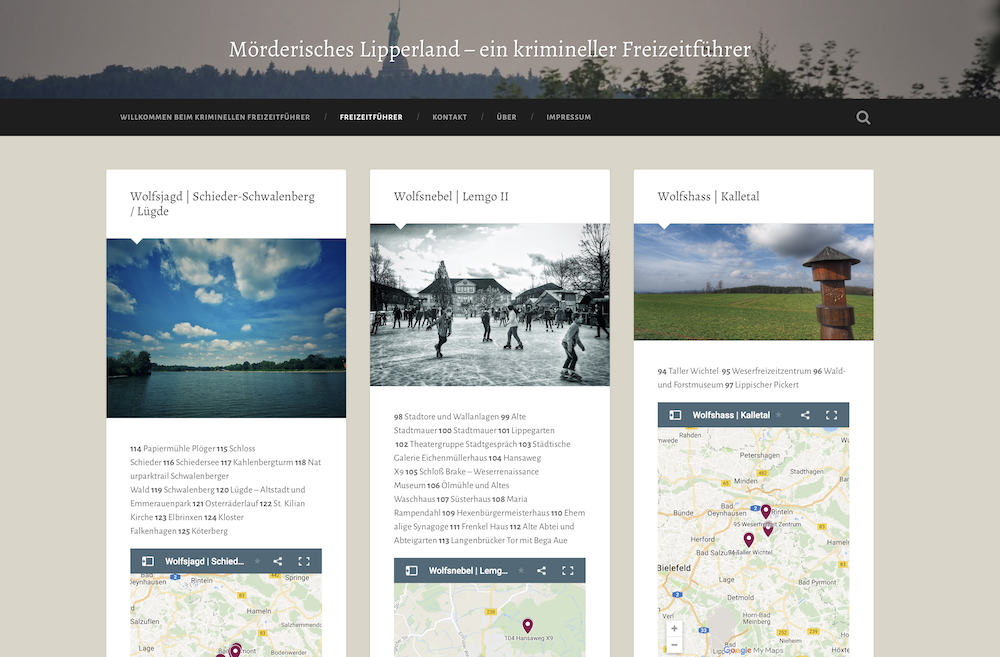Open the Über menu item
Screen dimensions: 1000x657
(506, 117)
